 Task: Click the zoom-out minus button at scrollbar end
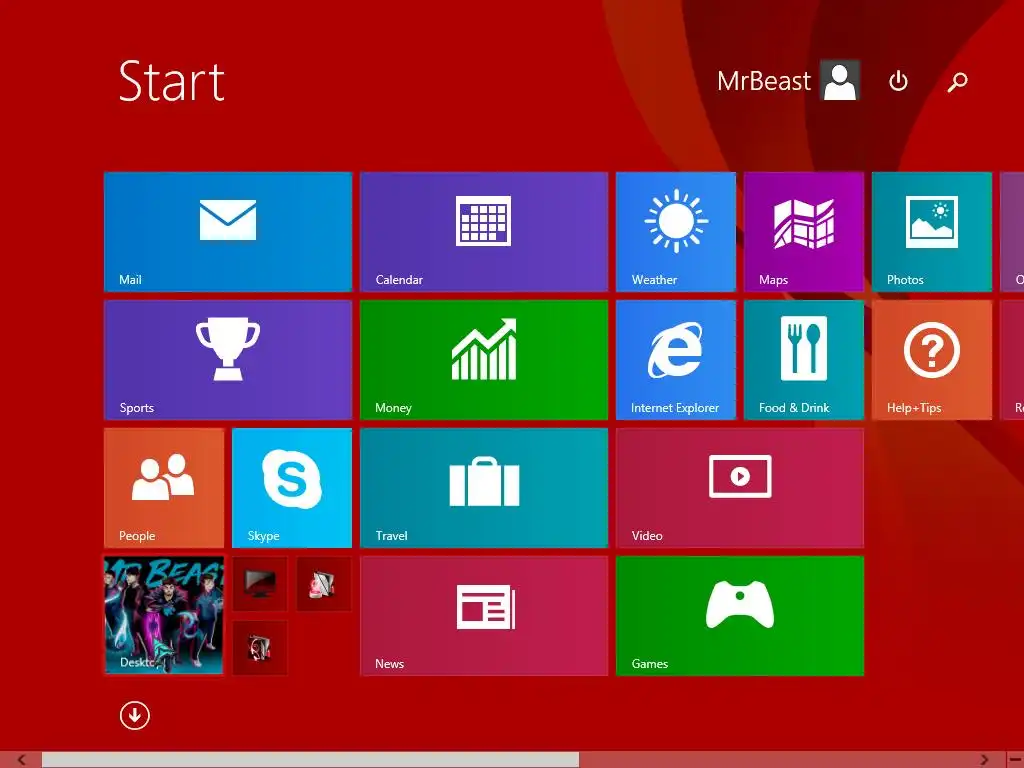click(1015, 760)
